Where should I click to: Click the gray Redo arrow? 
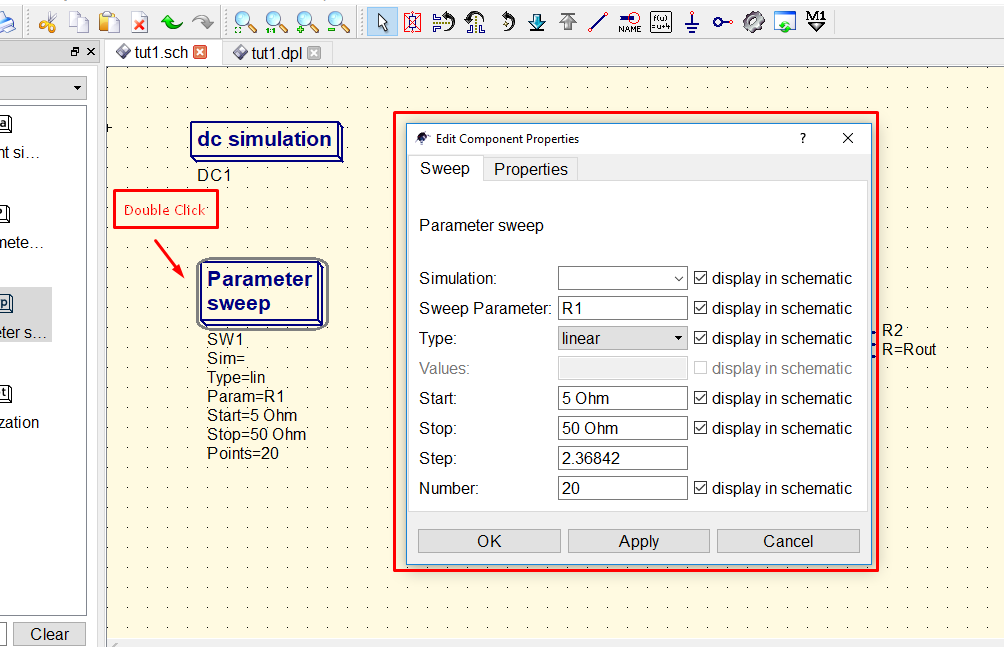pos(203,23)
